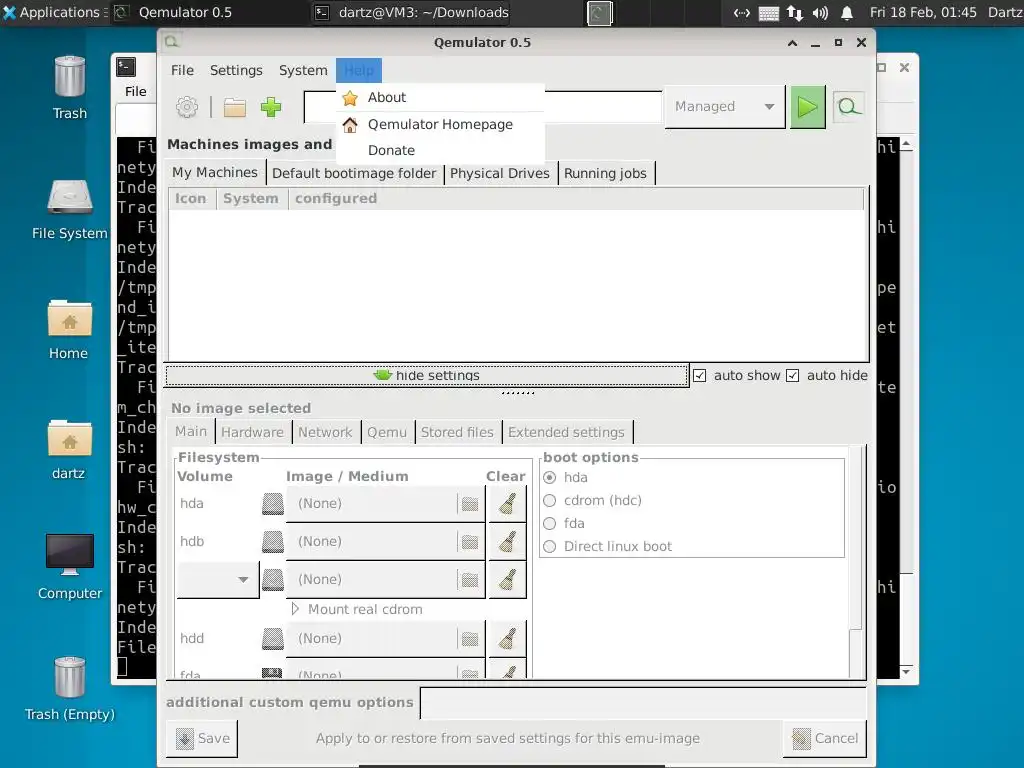The image size is (1024, 768).
Task: Expand Mount real cdrom
Action: pyautogui.click(x=295, y=609)
